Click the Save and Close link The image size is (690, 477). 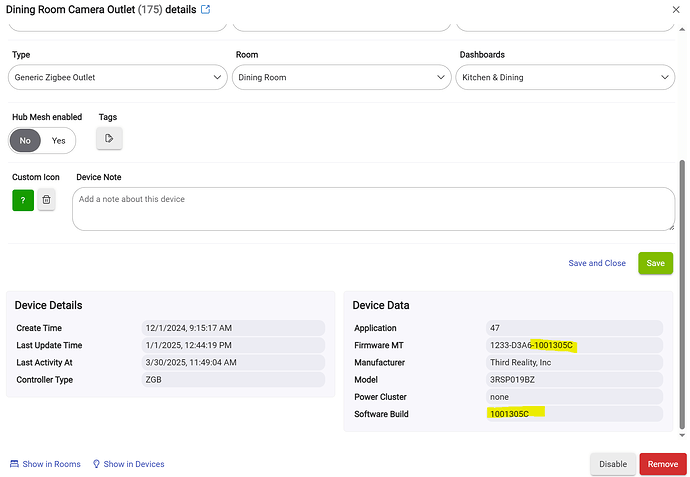pos(597,263)
